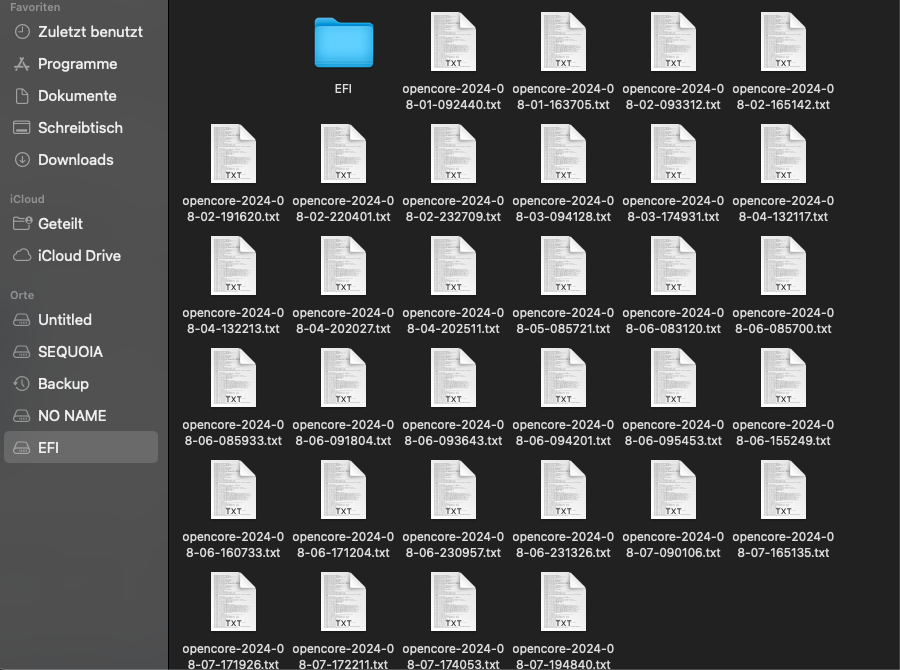900x670 pixels.
Task: Select file opencore-2024-08-06-083120.txt icon
Action: (x=673, y=265)
